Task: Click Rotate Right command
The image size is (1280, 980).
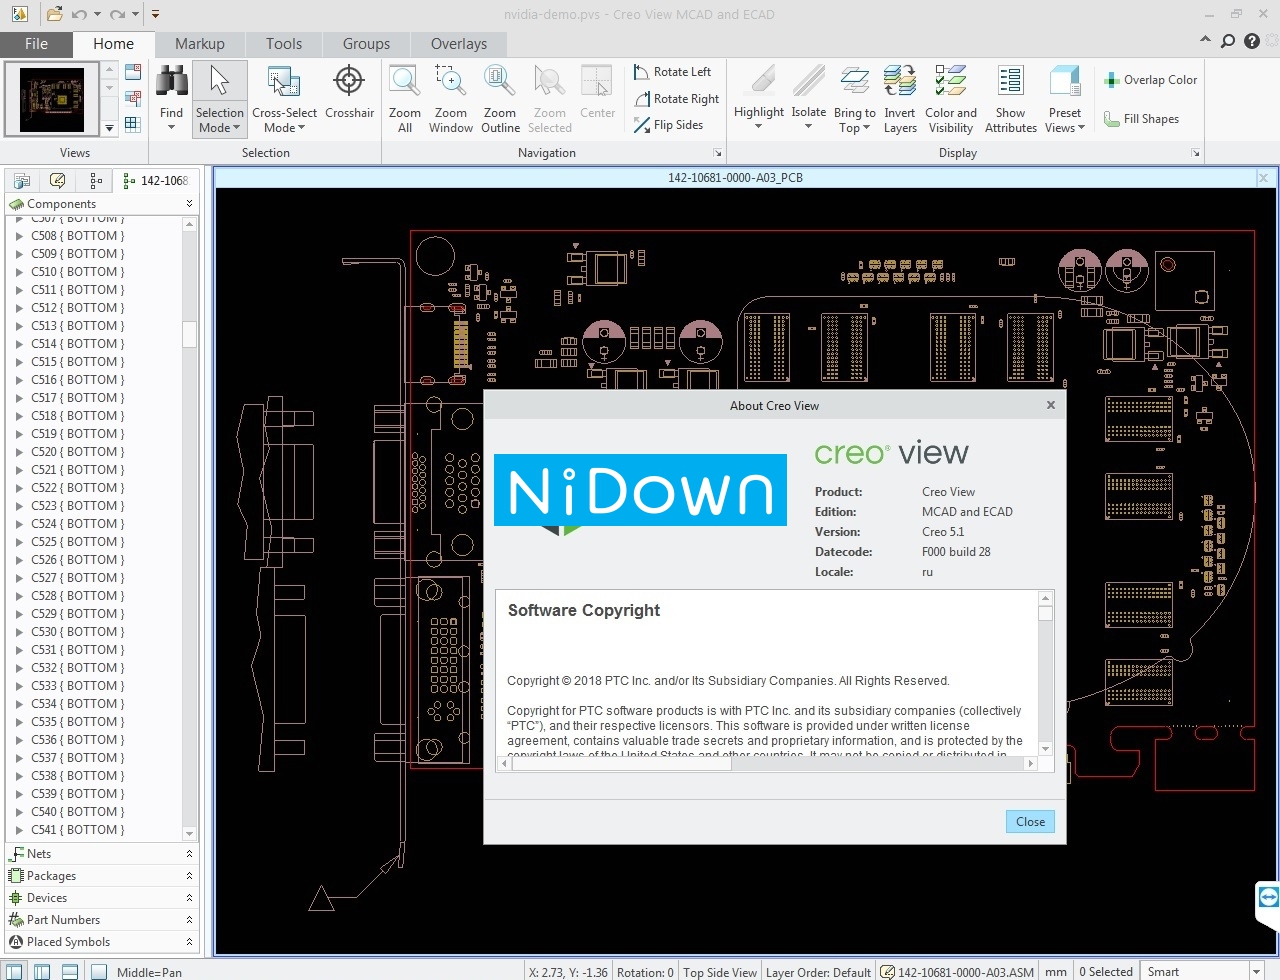Action: tap(676, 99)
